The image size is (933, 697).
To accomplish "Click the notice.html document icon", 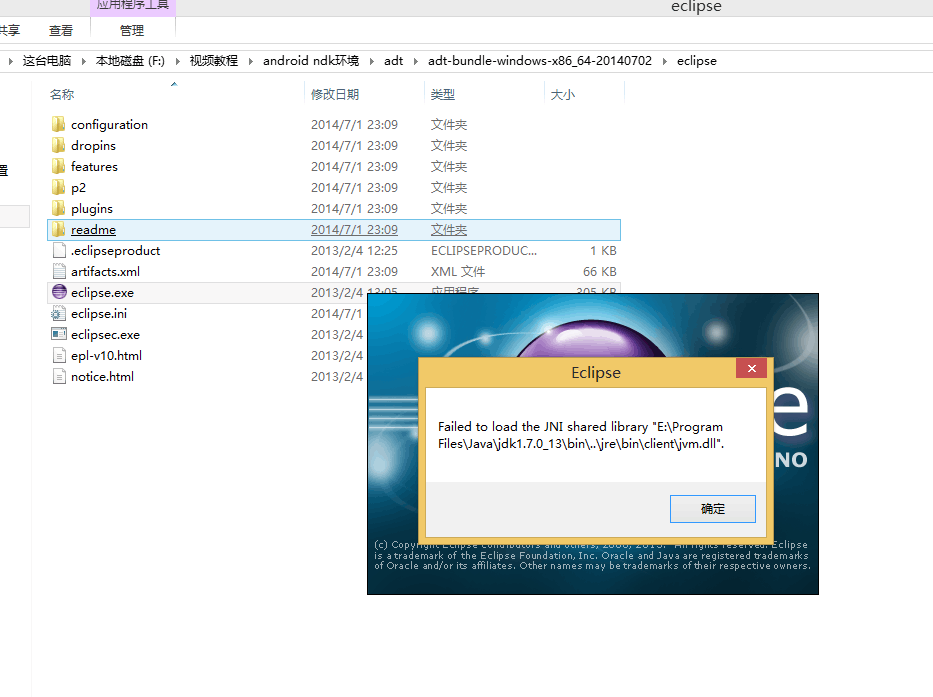I will coord(59,376).
